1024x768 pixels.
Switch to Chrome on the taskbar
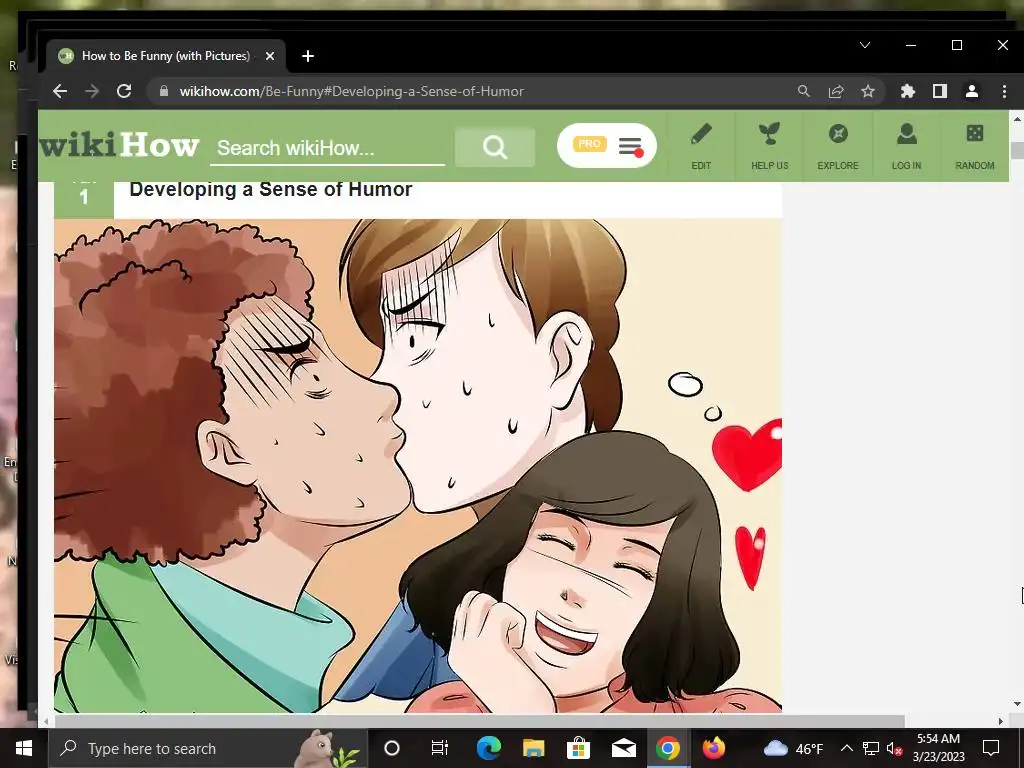click(667, 748)
